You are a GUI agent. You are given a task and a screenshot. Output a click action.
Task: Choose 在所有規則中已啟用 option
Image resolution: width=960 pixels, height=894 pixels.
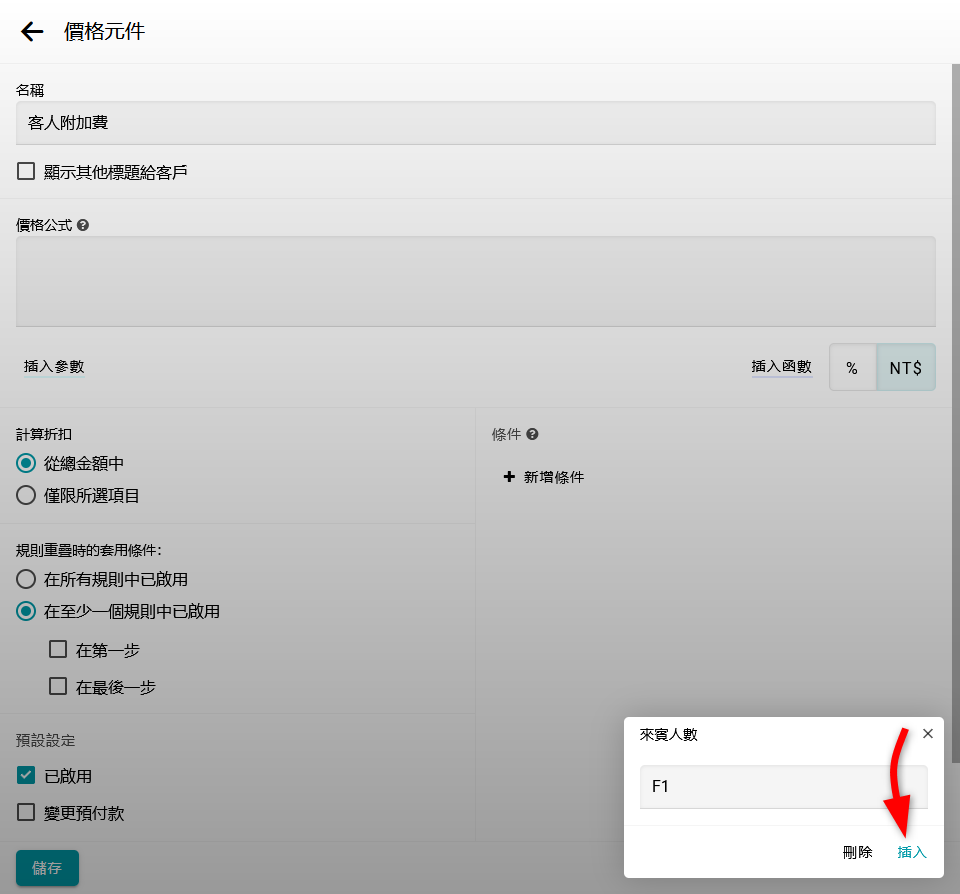[26, 579]
